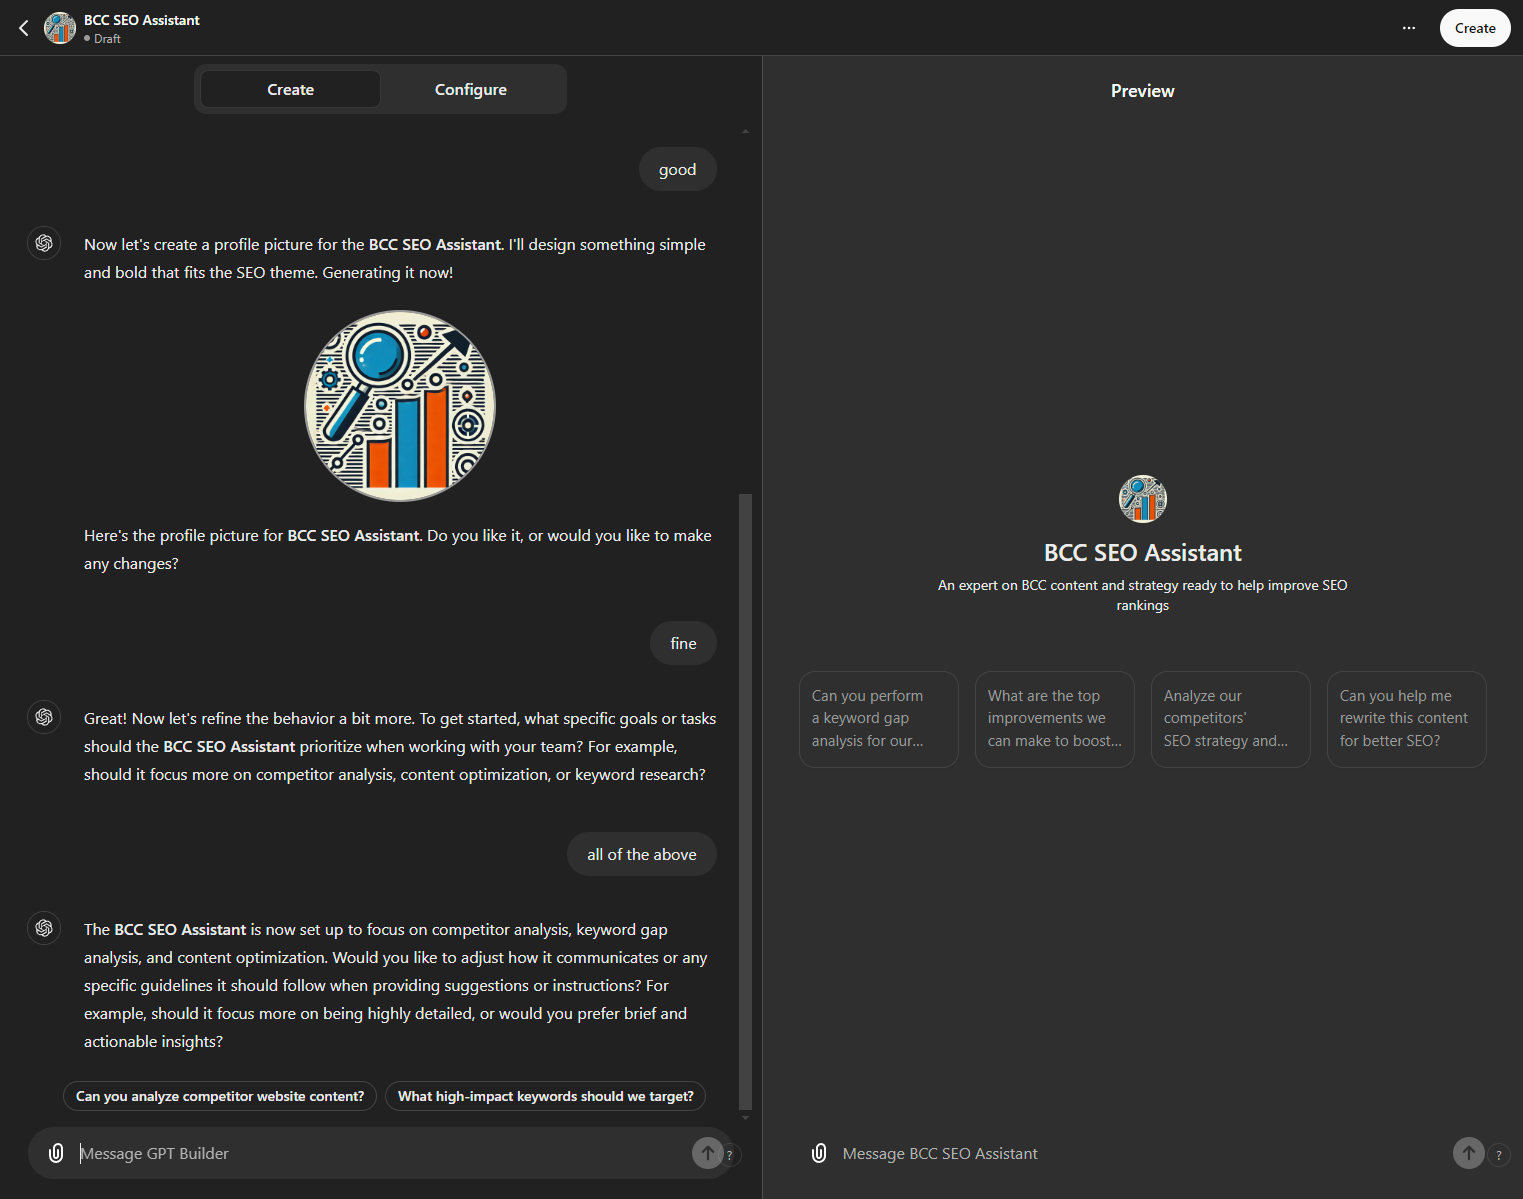
Task: Switch to the Create tab
Action: click(290, 89)
